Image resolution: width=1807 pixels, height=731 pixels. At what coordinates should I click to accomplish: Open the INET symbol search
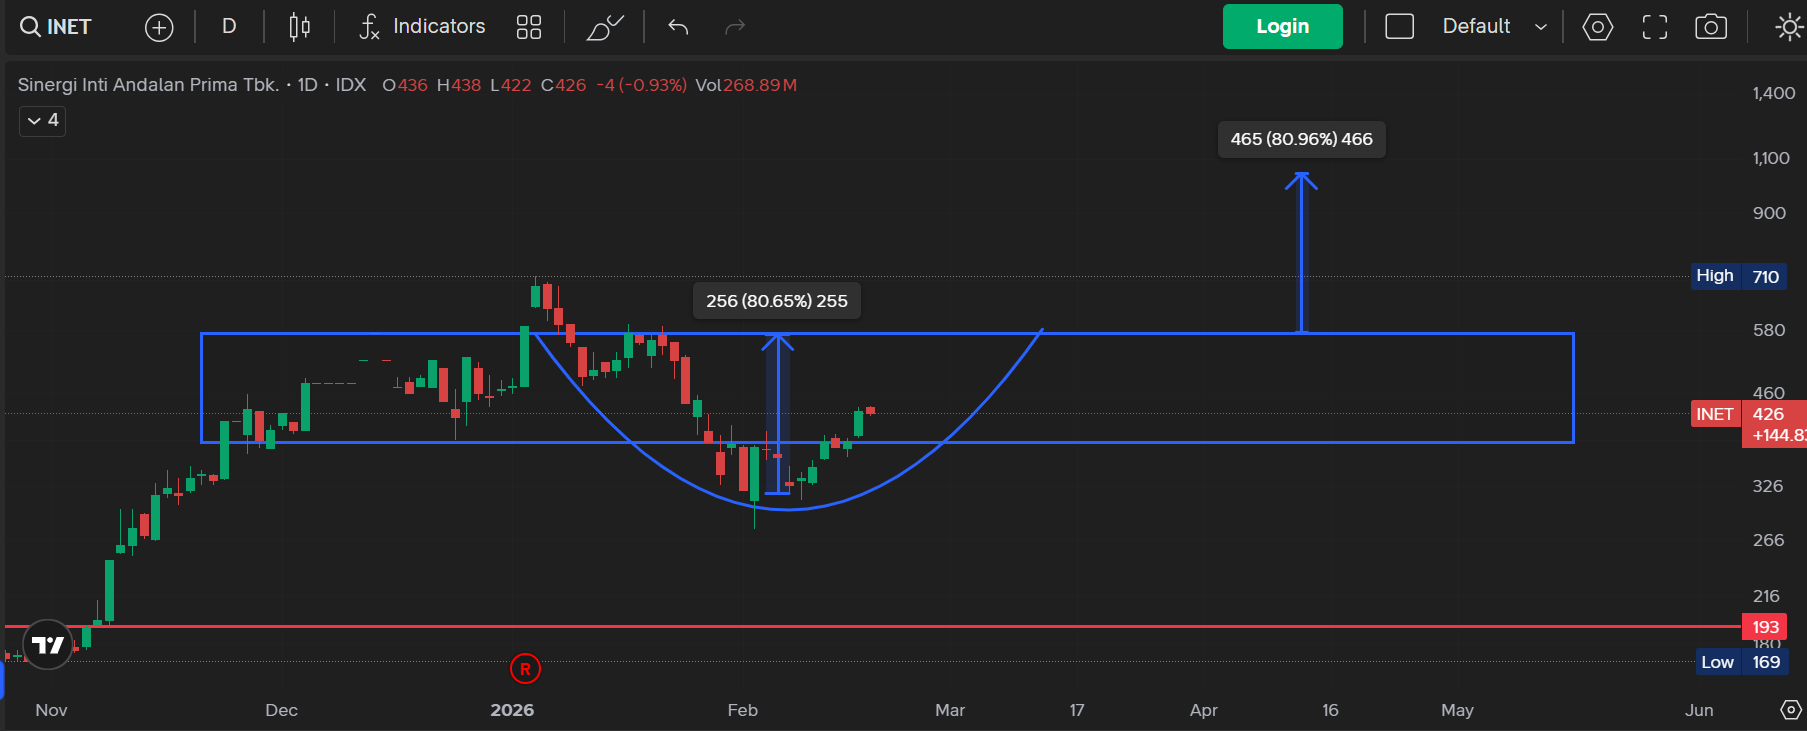pos(56,27)
